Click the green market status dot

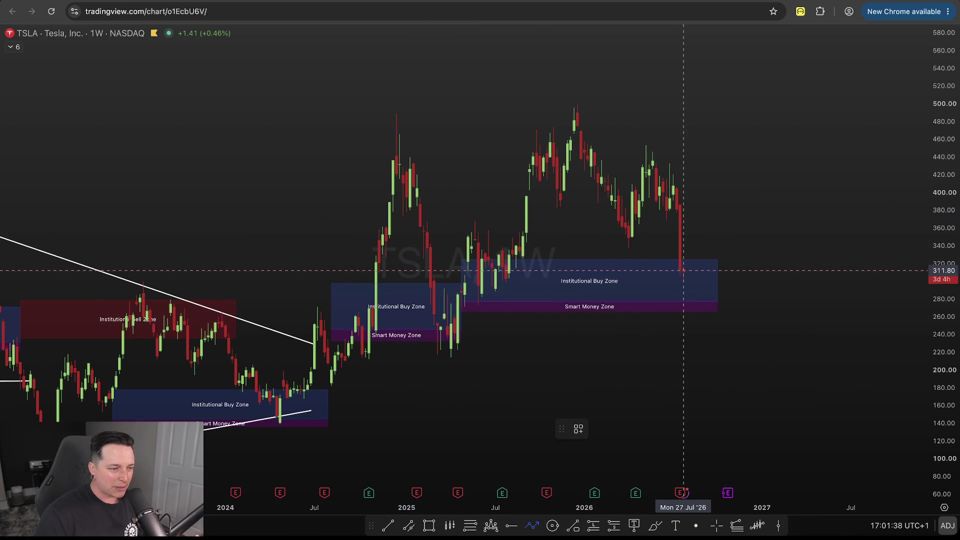168,33
